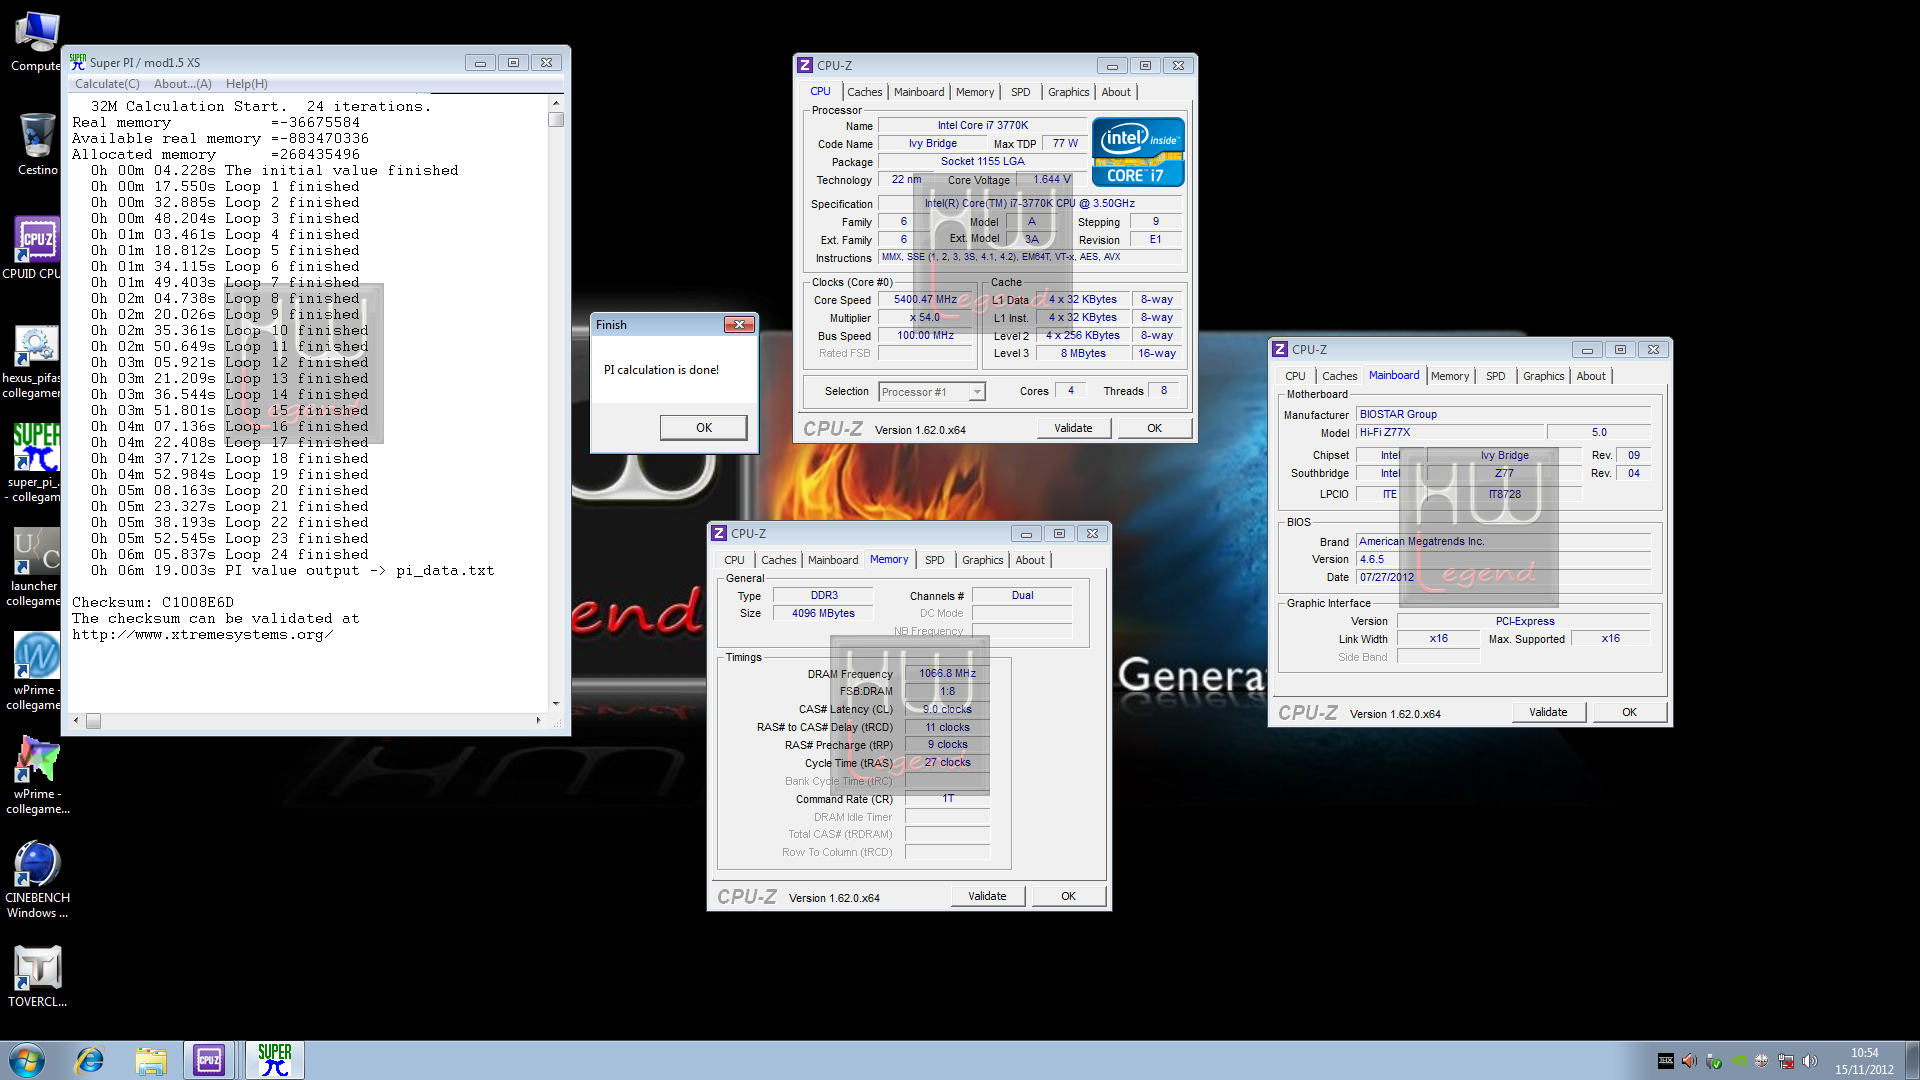
Task: Open the Computer desktop icon
Action: coord(37,42)
